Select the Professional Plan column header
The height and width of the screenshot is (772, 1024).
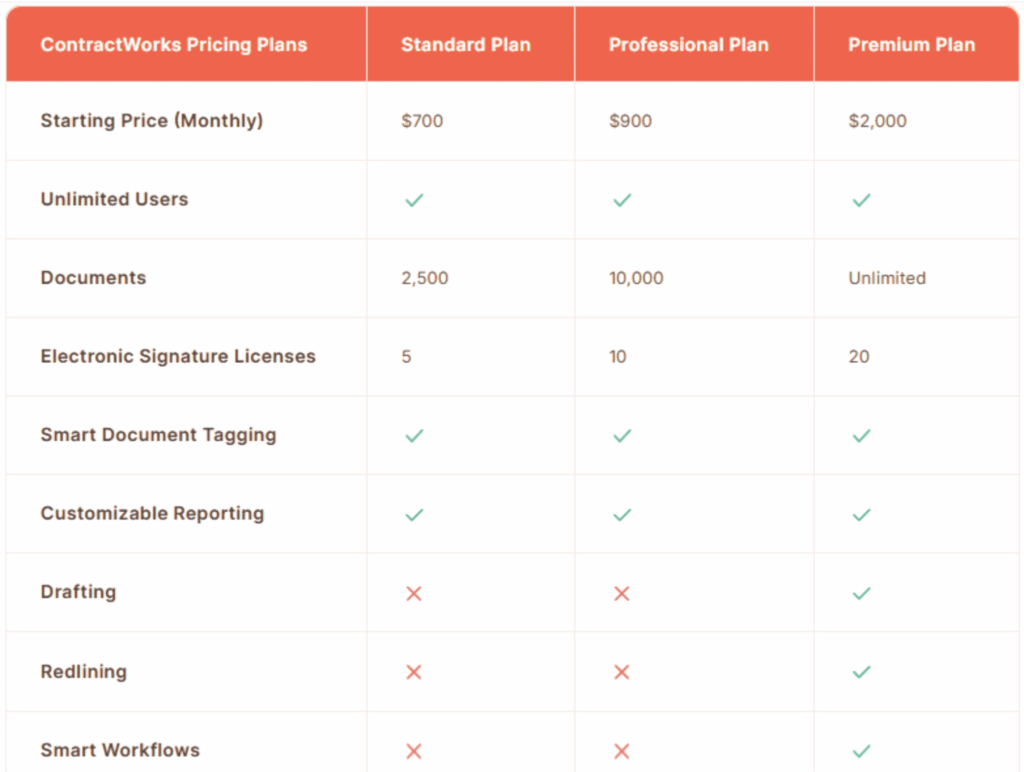689,44
